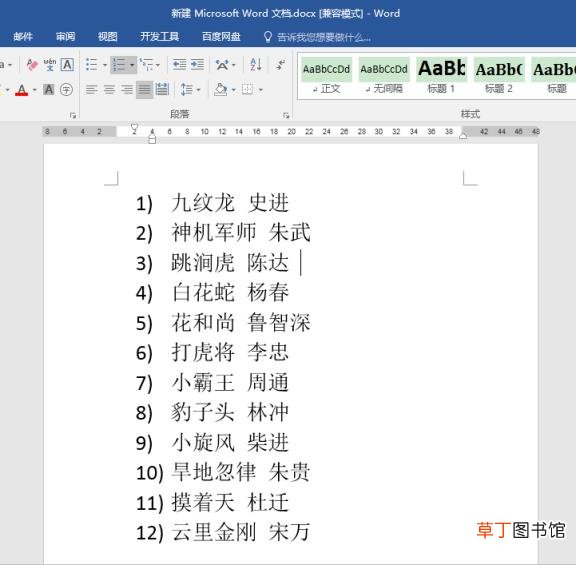Center align the text
Viewport: 576px width, 565px height.
pyautogui.click(x=109, y=89)
